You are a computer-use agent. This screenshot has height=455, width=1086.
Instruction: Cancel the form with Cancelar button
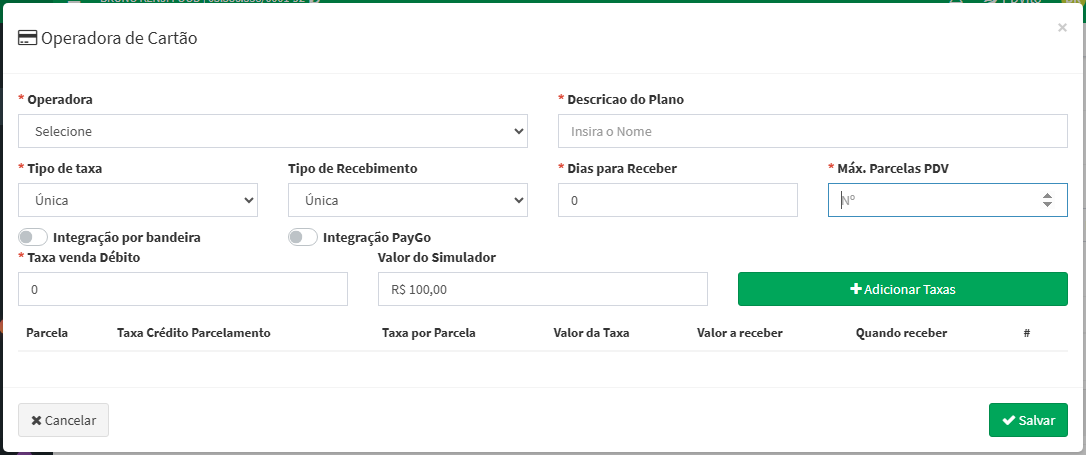(x=63, y=420)
